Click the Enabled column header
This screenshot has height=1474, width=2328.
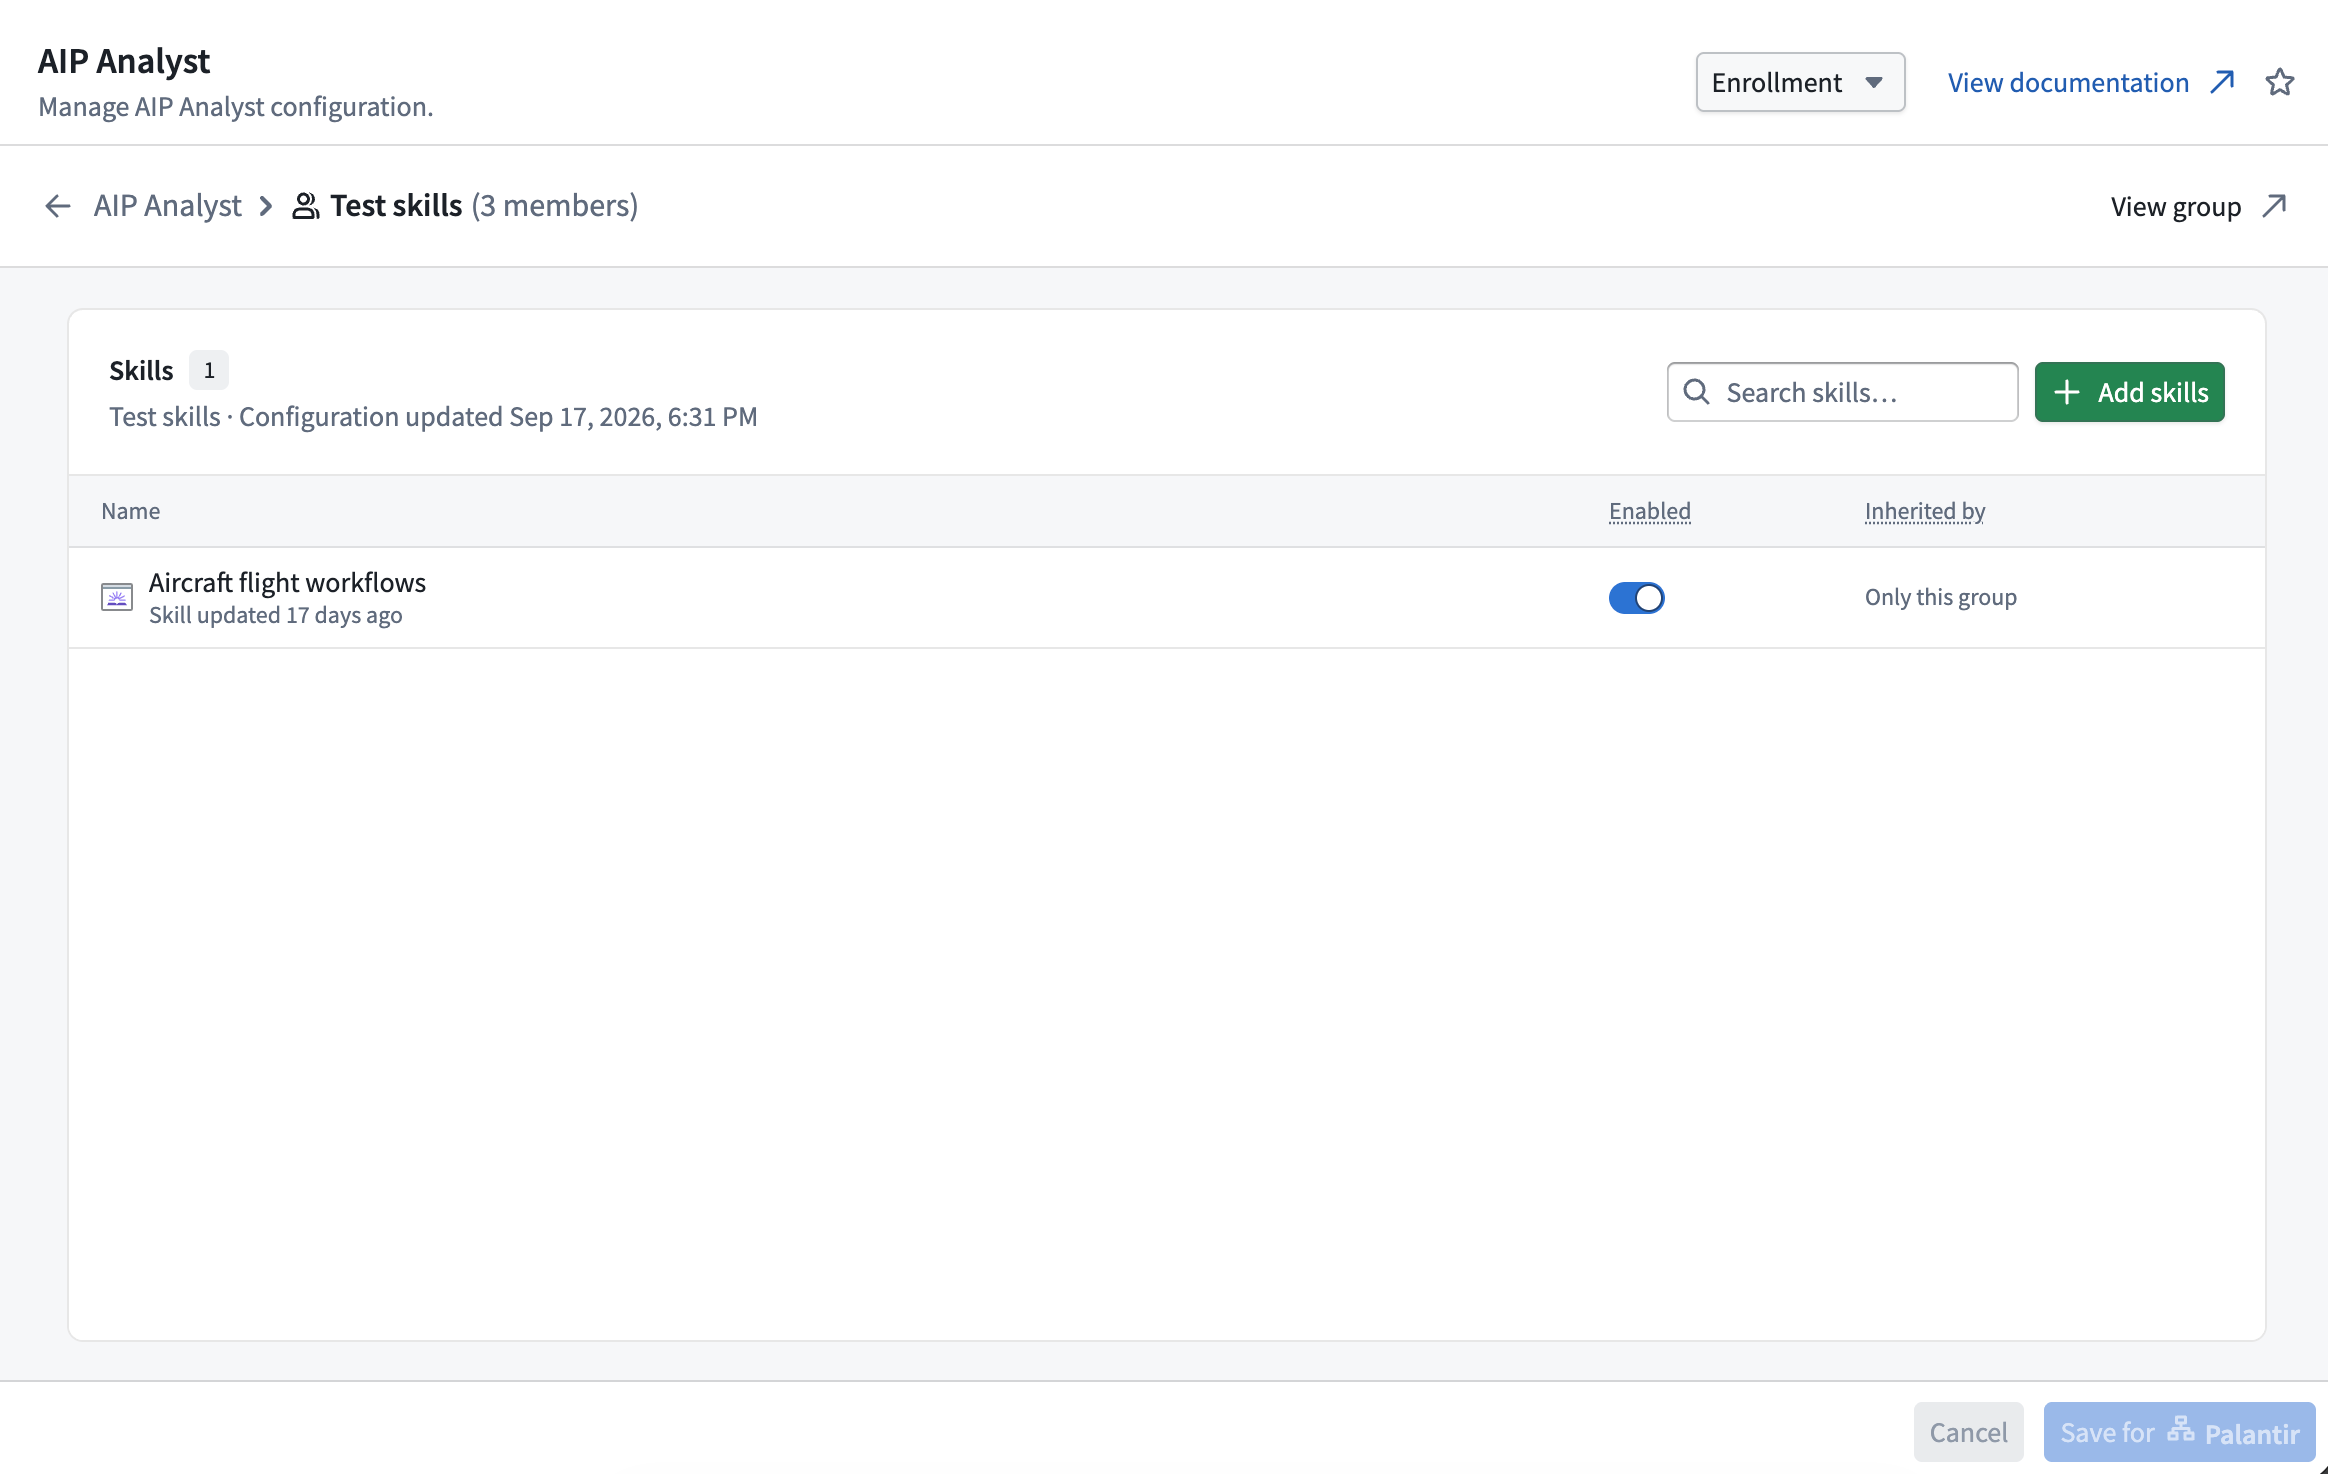pos(1650,511)
